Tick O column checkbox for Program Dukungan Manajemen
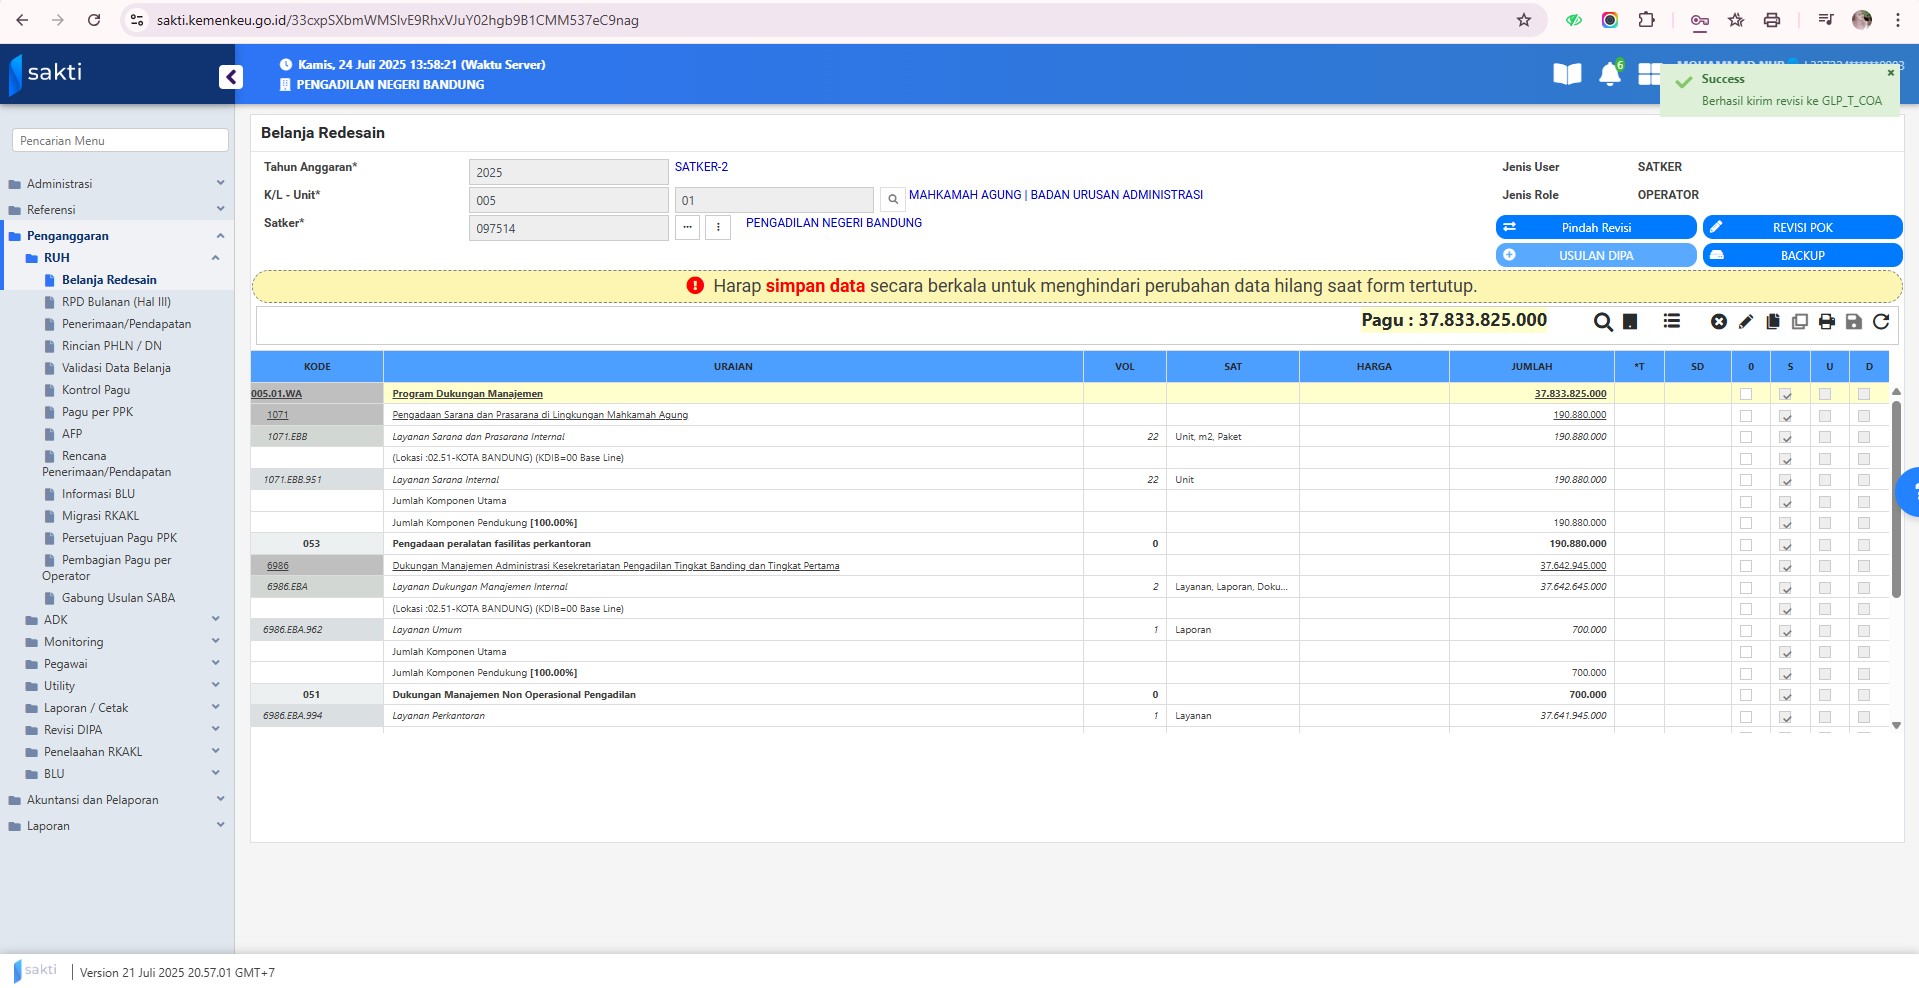This screenshot has height=988, width=1919. [x=1746, y=394]
